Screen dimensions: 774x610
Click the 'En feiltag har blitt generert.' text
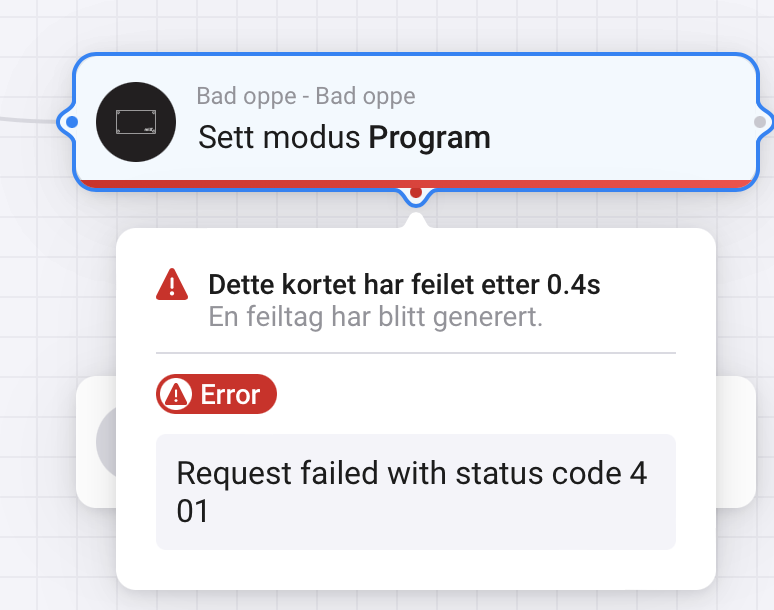pos(375,317)
